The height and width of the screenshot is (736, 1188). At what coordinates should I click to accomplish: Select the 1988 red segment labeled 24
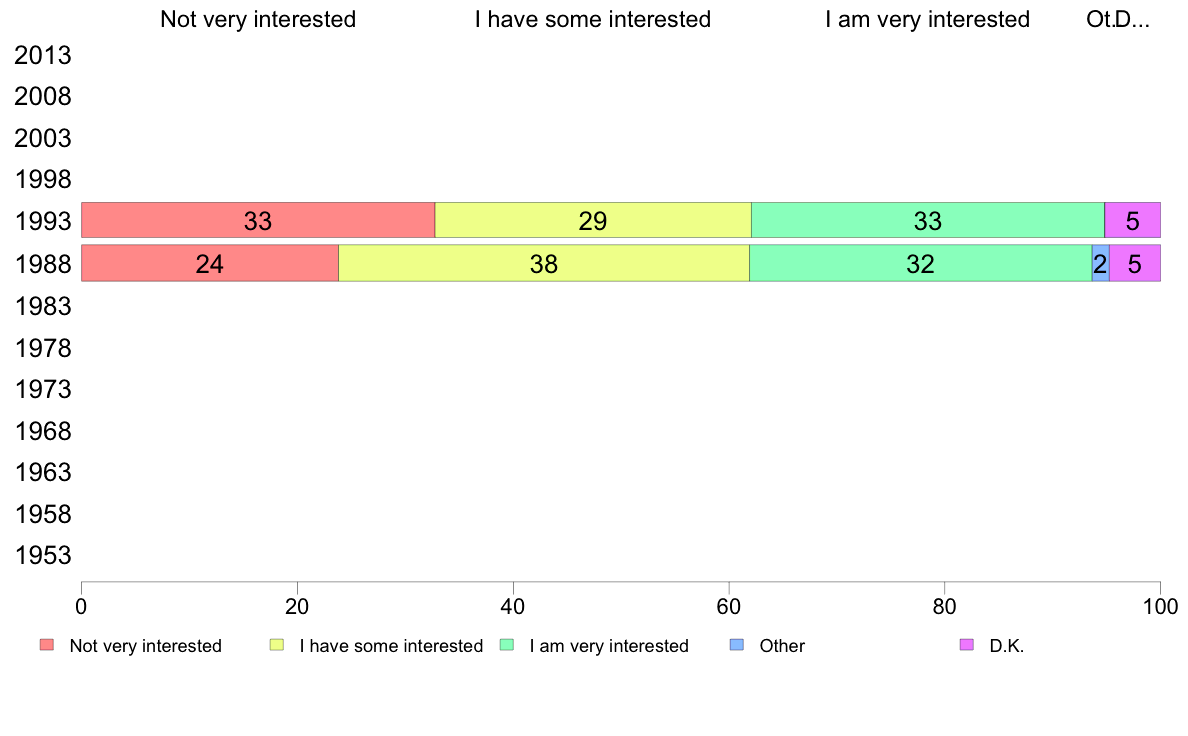coord(210,263)
